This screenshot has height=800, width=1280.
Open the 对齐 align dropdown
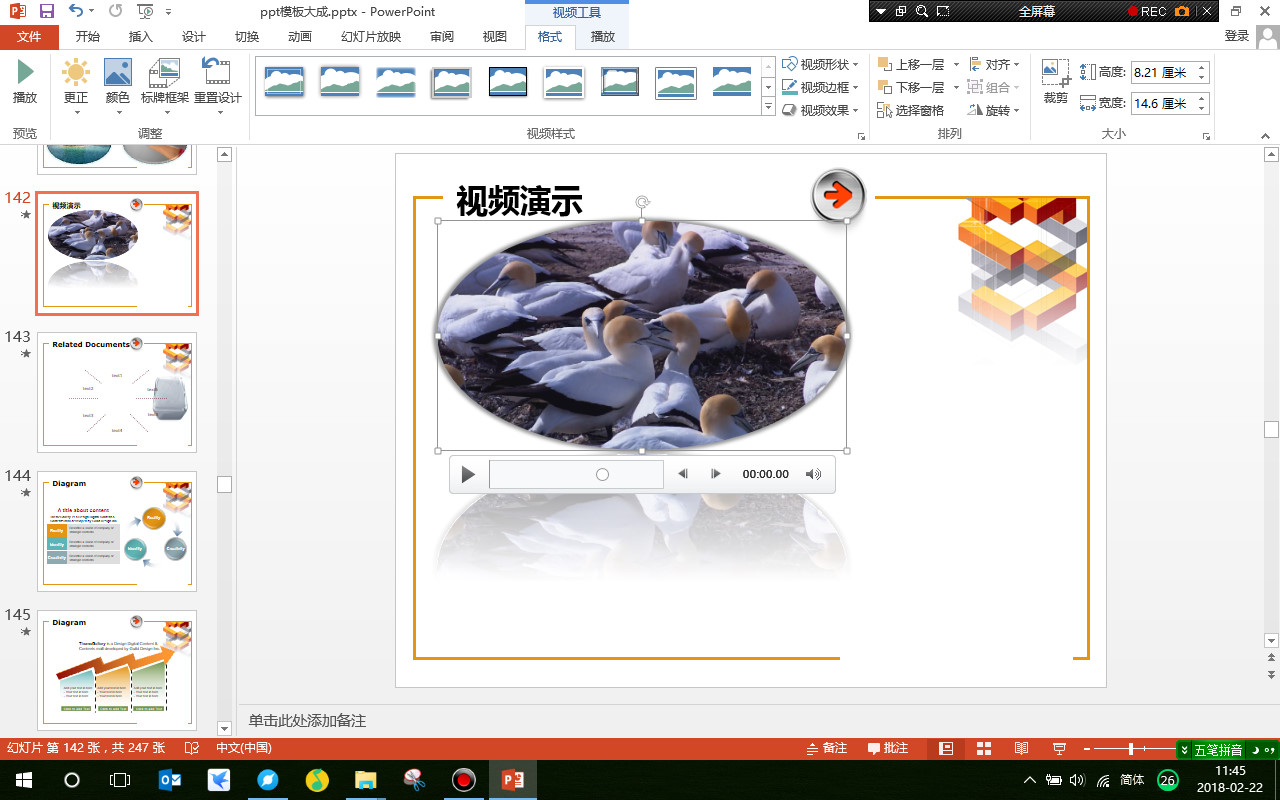995,64
